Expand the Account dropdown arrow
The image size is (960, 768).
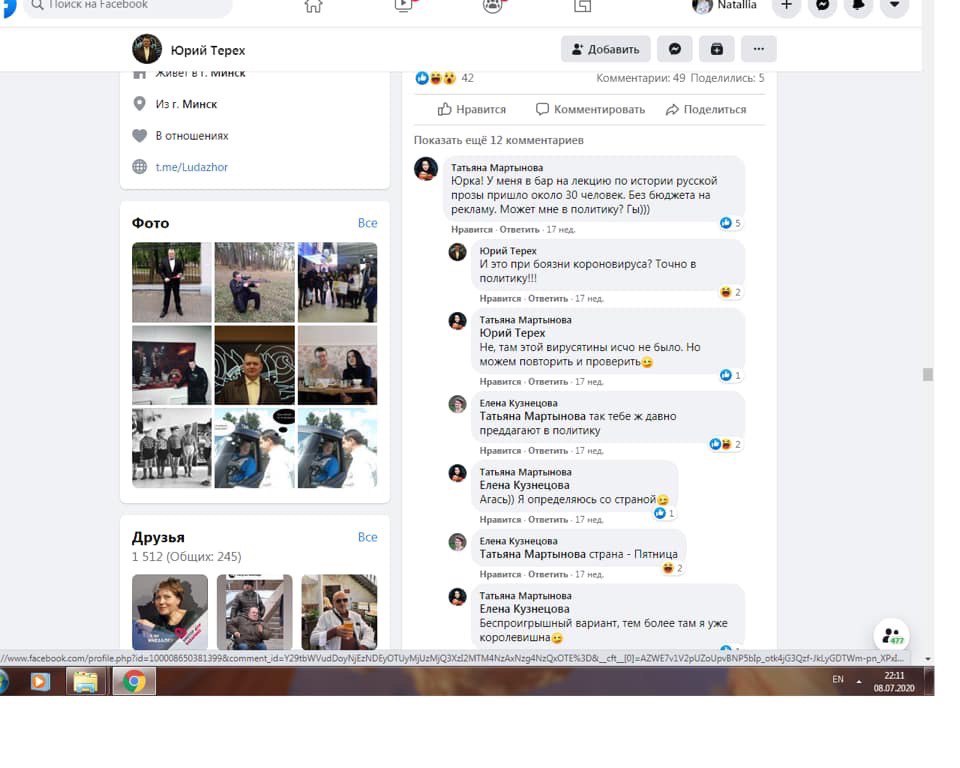click(x=894, y=6)
